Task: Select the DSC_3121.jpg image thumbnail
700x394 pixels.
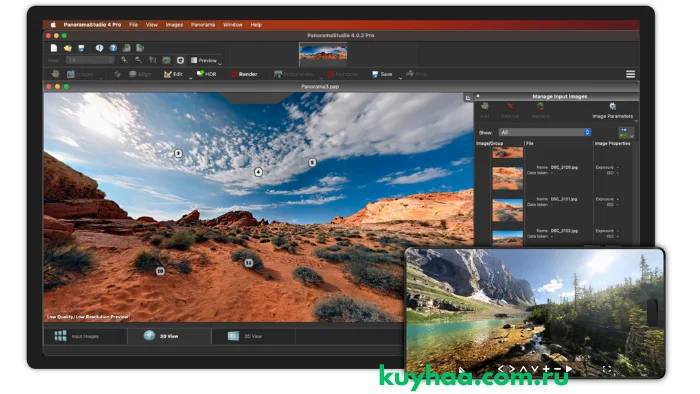Action: [x=508, y=210]
